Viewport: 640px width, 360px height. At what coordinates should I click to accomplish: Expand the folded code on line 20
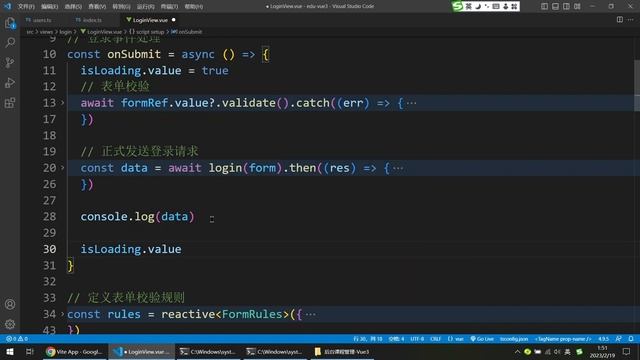[x=62, y=167]
